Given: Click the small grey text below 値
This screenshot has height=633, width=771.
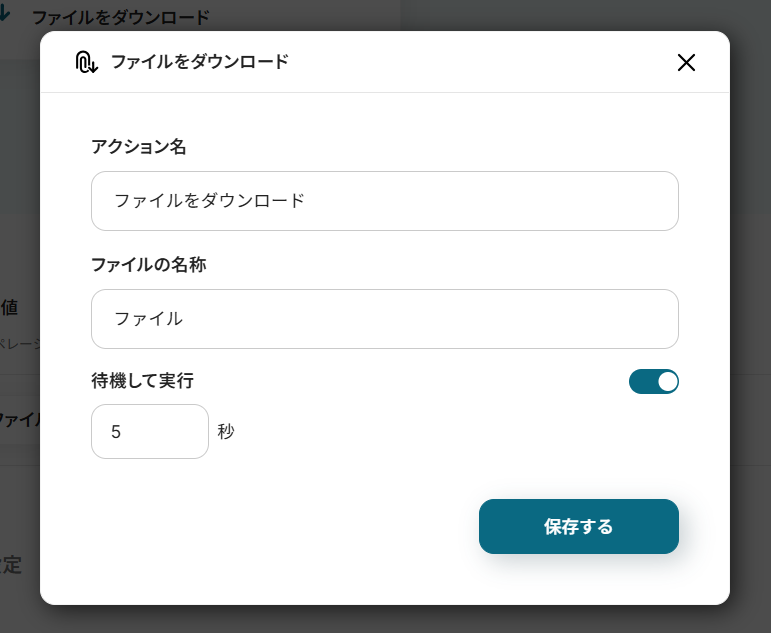Looking at the screenshot, I should tap(19, 344).
